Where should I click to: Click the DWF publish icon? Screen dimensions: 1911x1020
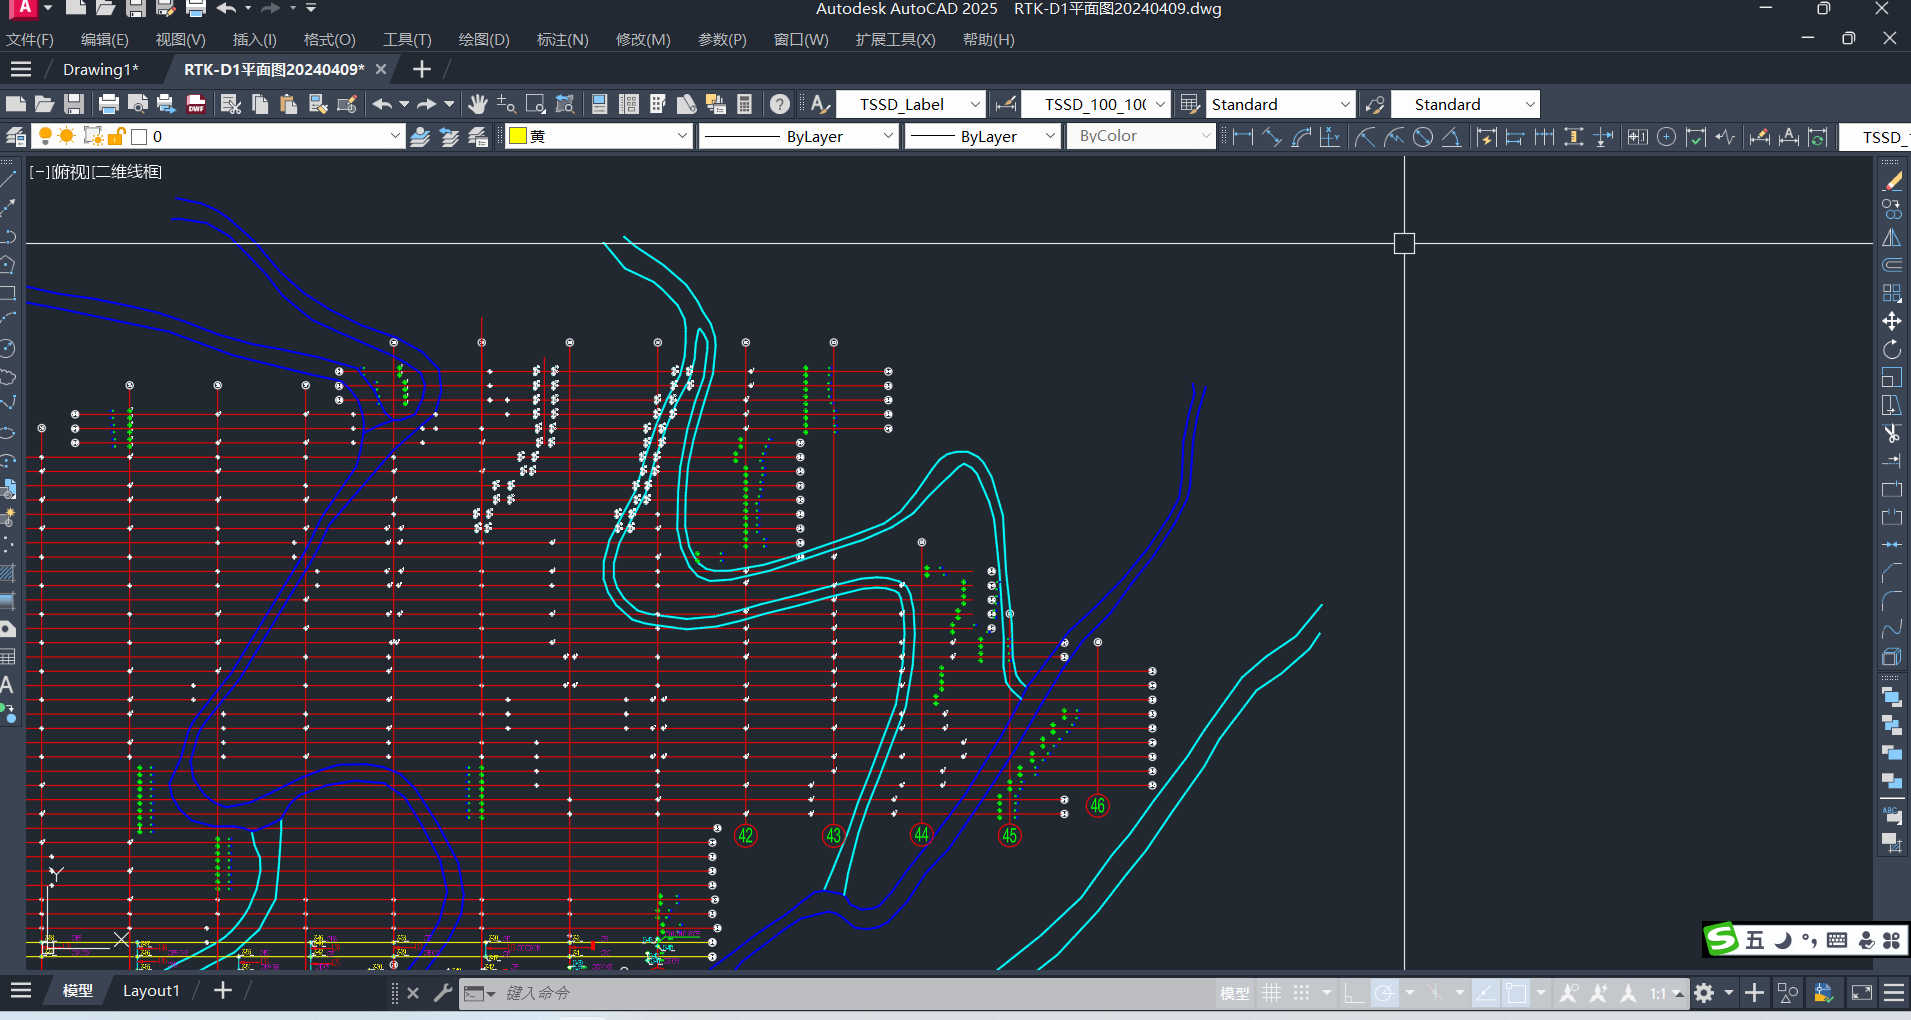click(x=196, y=104)
